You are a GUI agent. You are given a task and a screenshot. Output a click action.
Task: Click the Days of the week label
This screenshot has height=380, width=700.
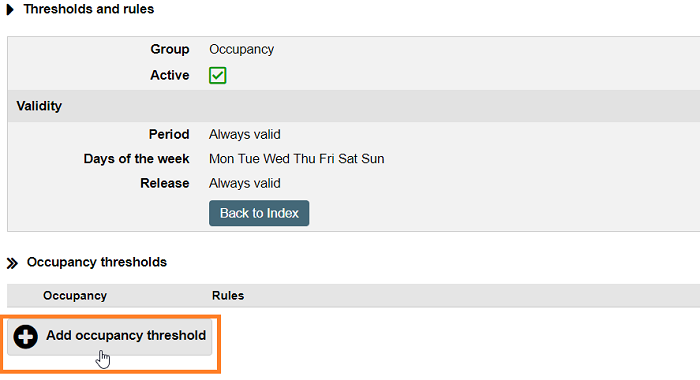[137, 159]
